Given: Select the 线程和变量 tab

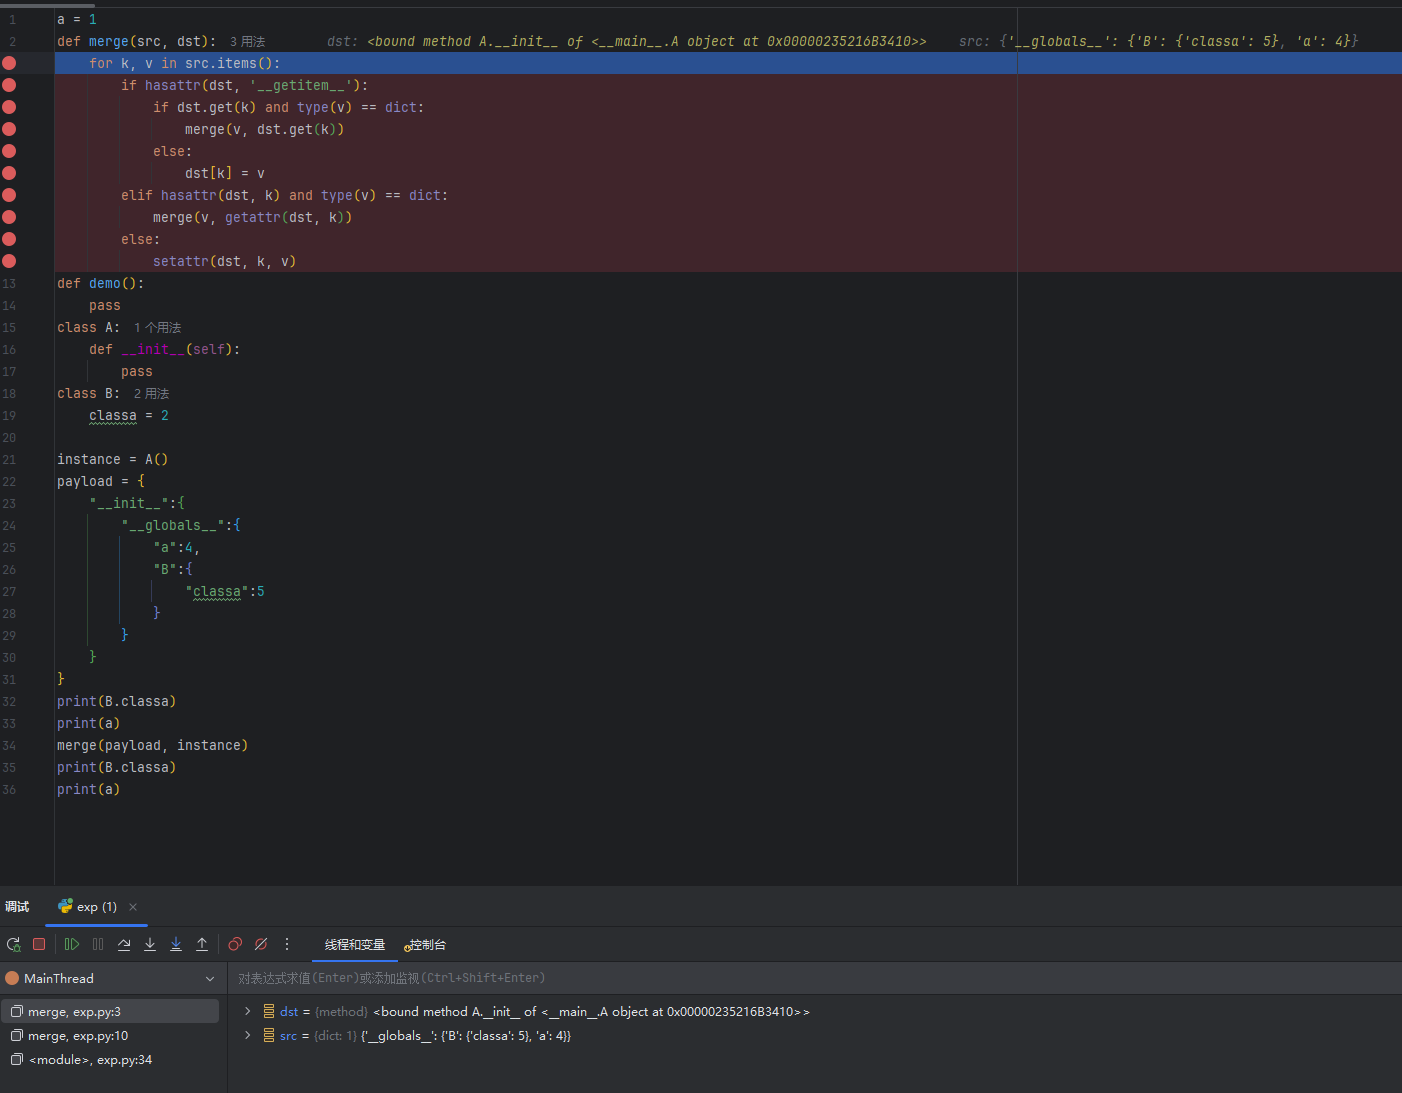Looking at the screenshot, I should click(x=354, y=945).
